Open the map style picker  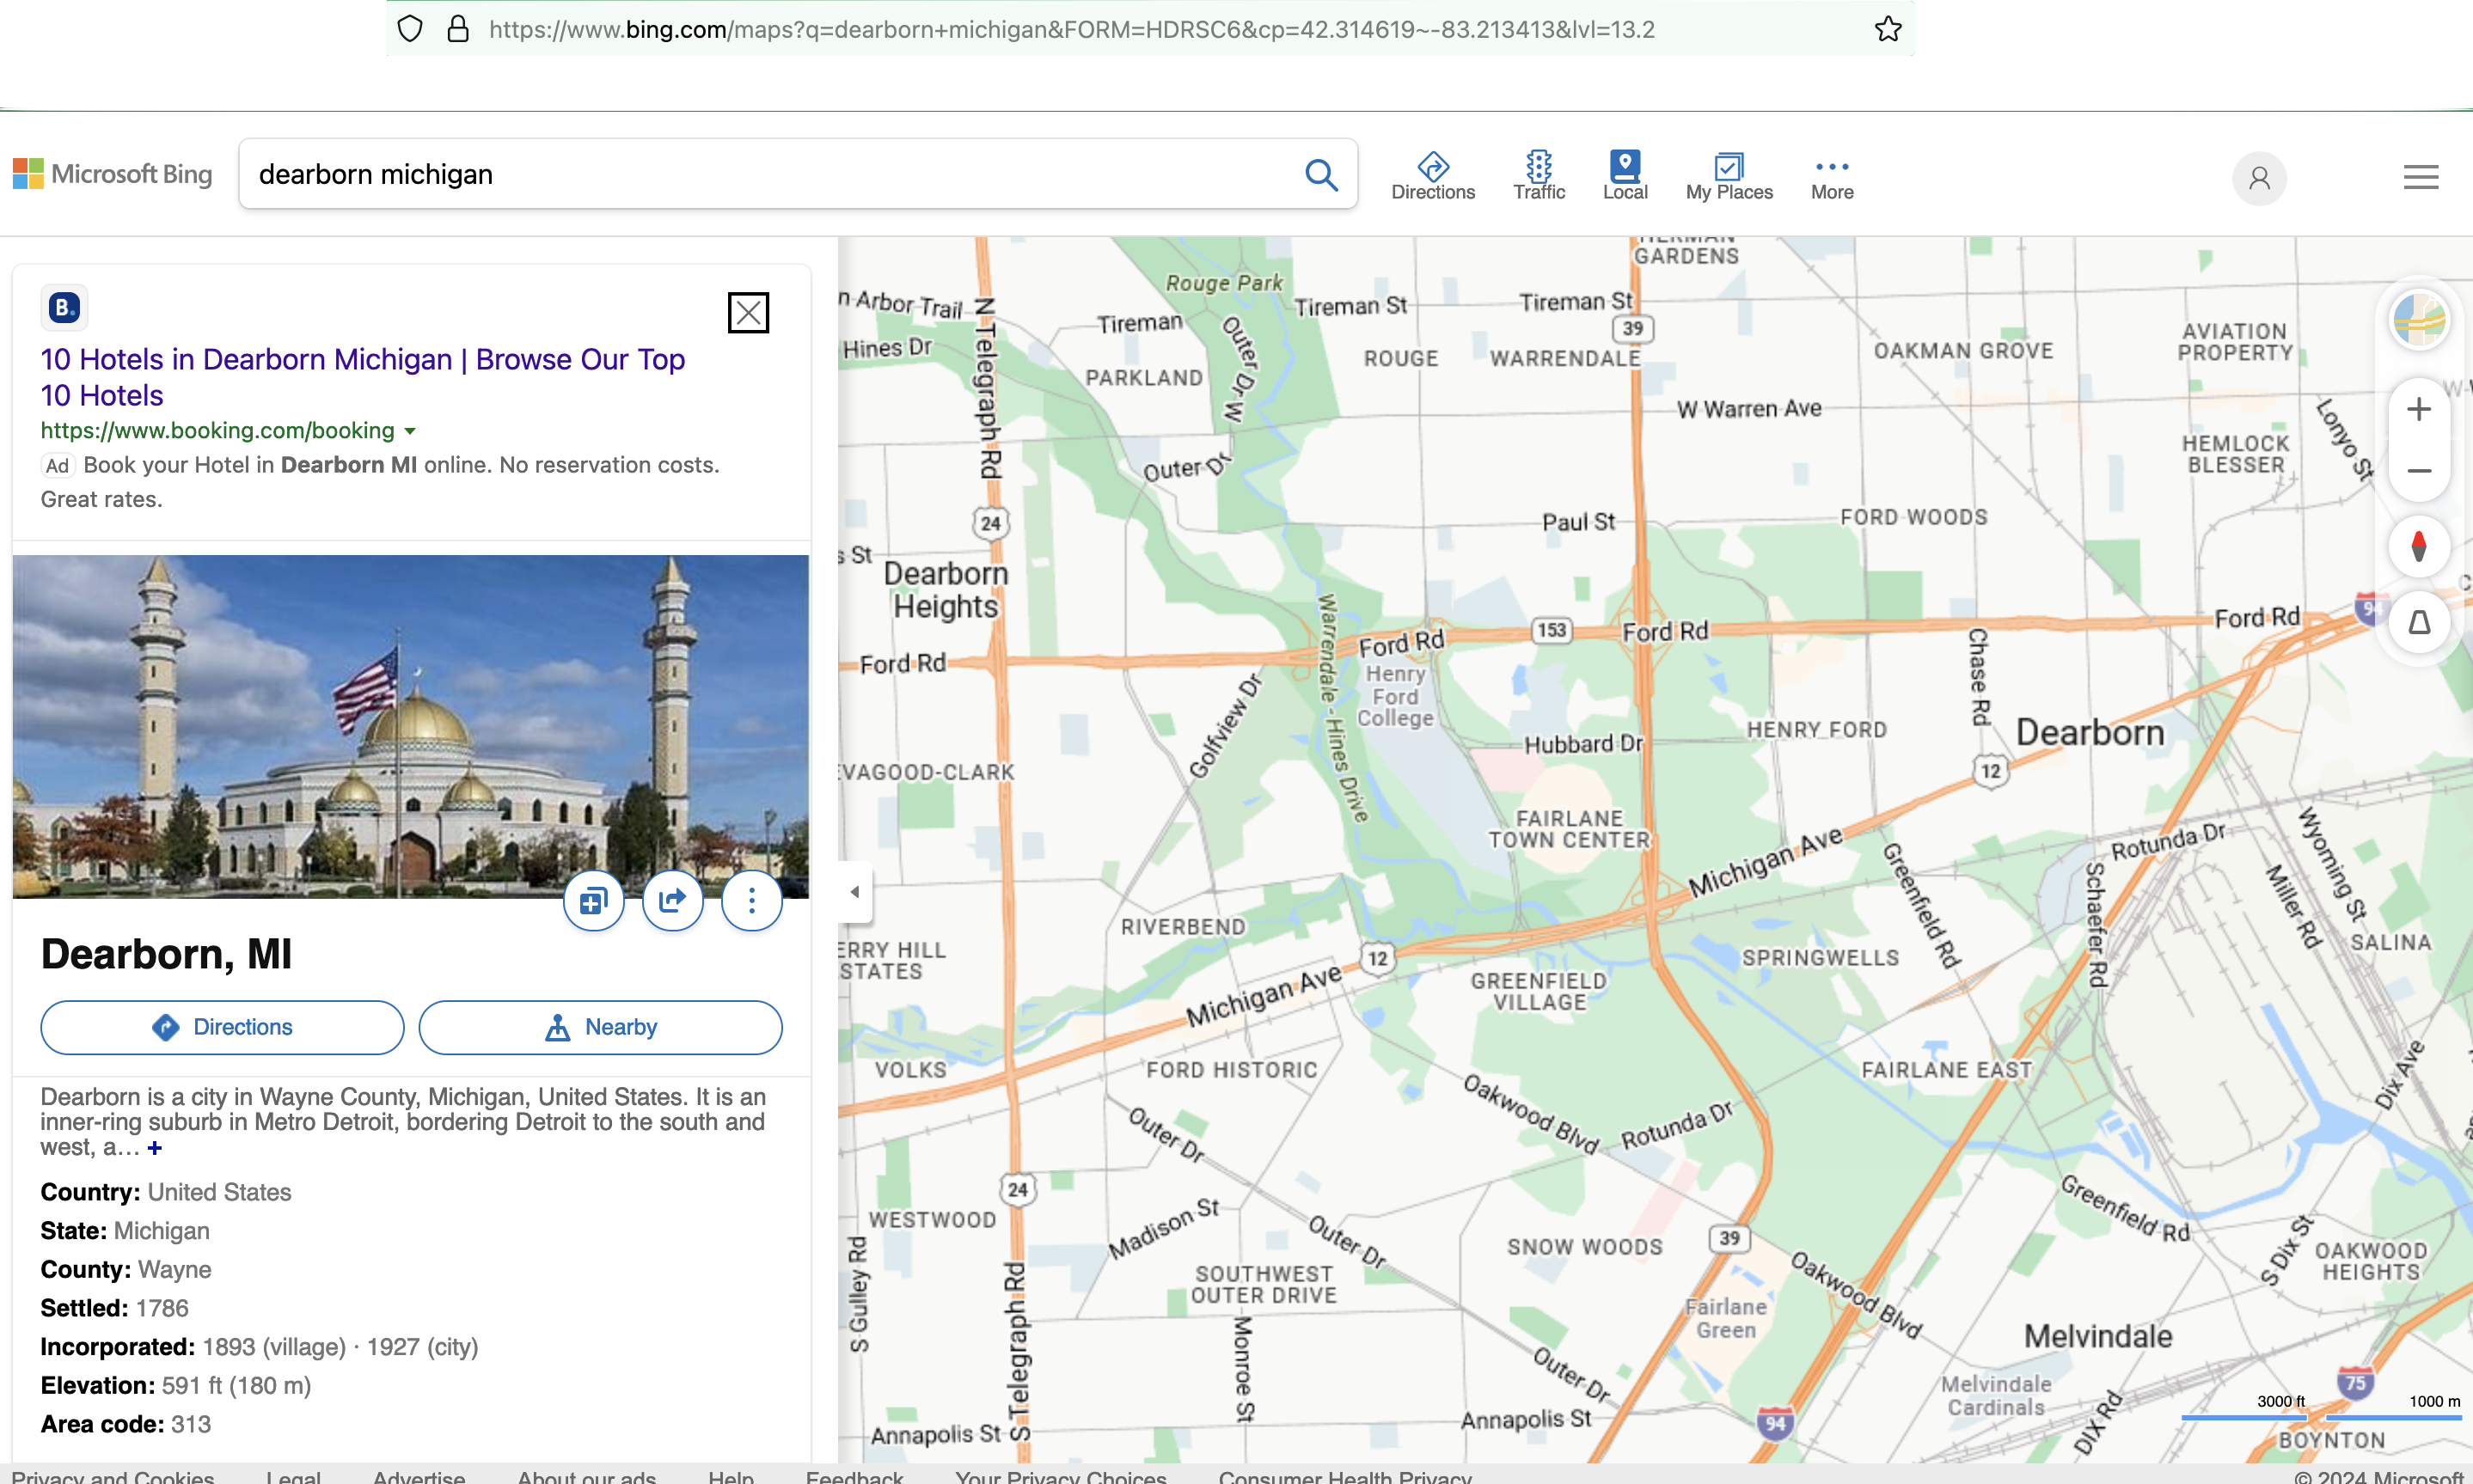click(x=2418, y=319)
